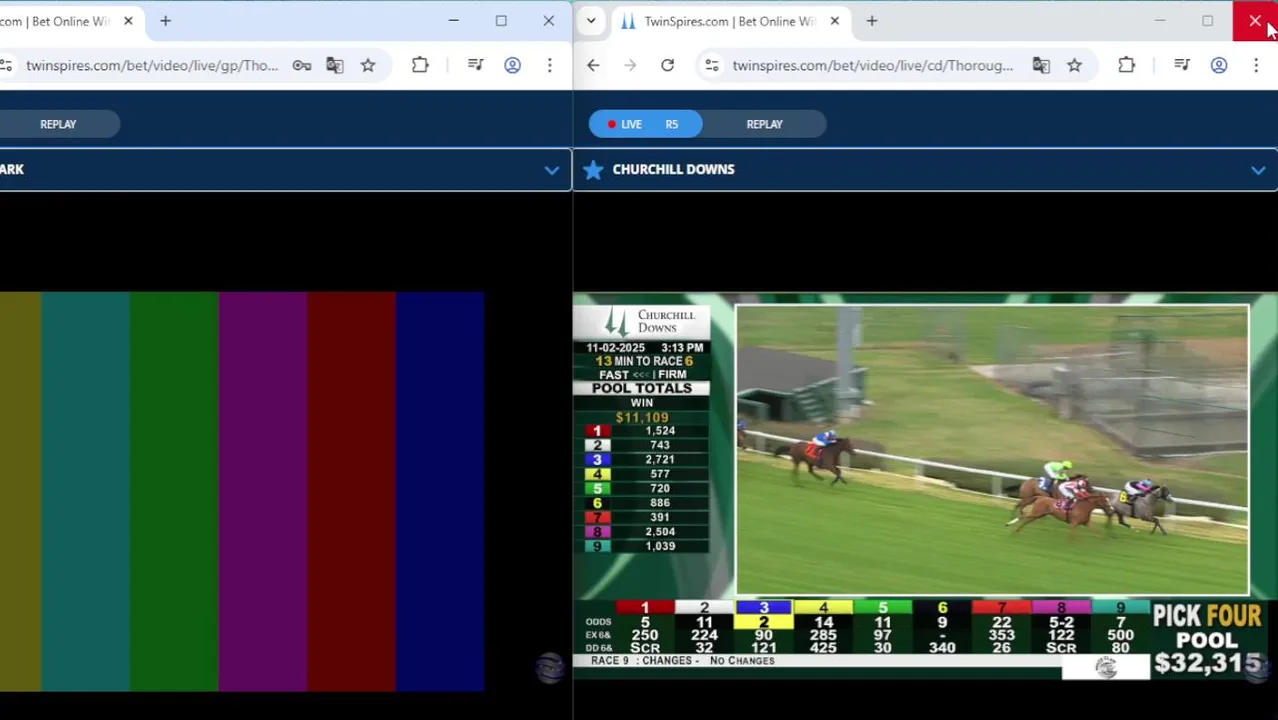Click site settings icon in left address bar
1278x720 pixels.
6,65
